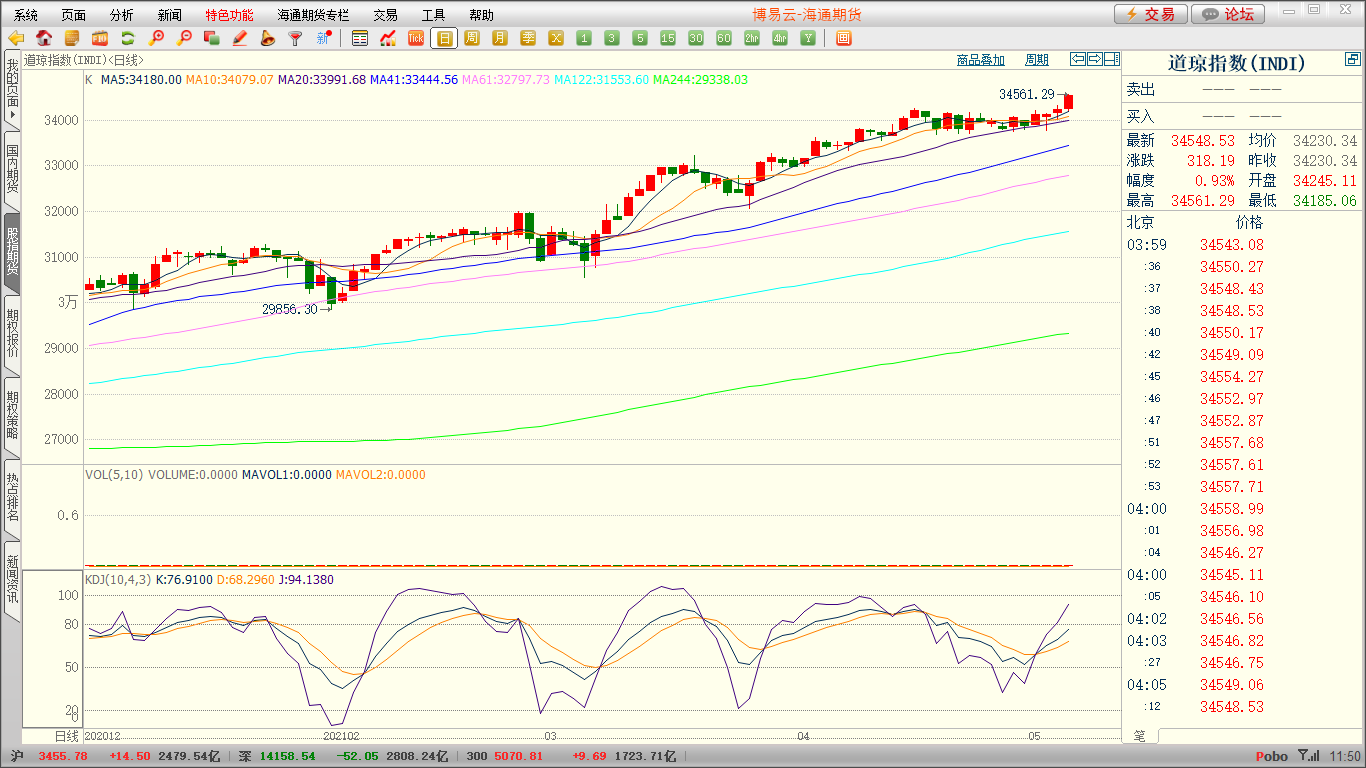Select the monthly 月 period button

point(500,38)
